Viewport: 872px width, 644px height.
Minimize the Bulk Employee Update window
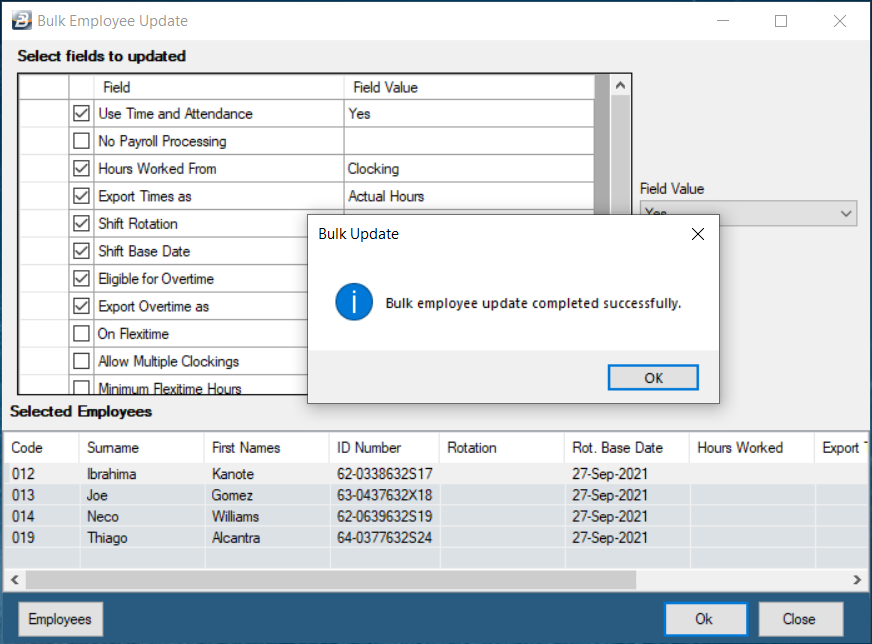coord(723,21)
